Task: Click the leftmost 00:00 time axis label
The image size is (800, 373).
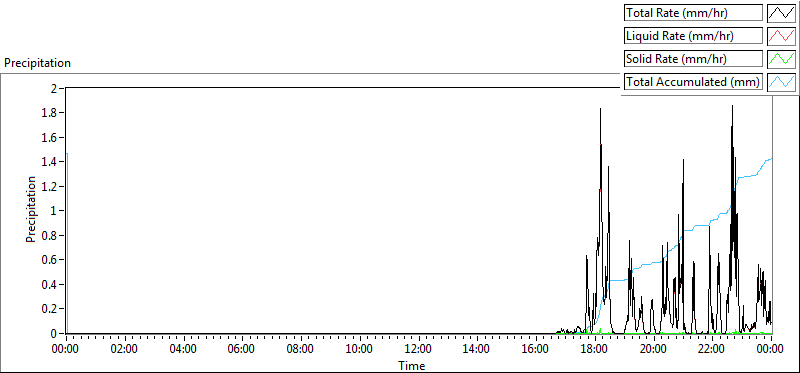Action: pyautogui.click(x=66, y=350)
